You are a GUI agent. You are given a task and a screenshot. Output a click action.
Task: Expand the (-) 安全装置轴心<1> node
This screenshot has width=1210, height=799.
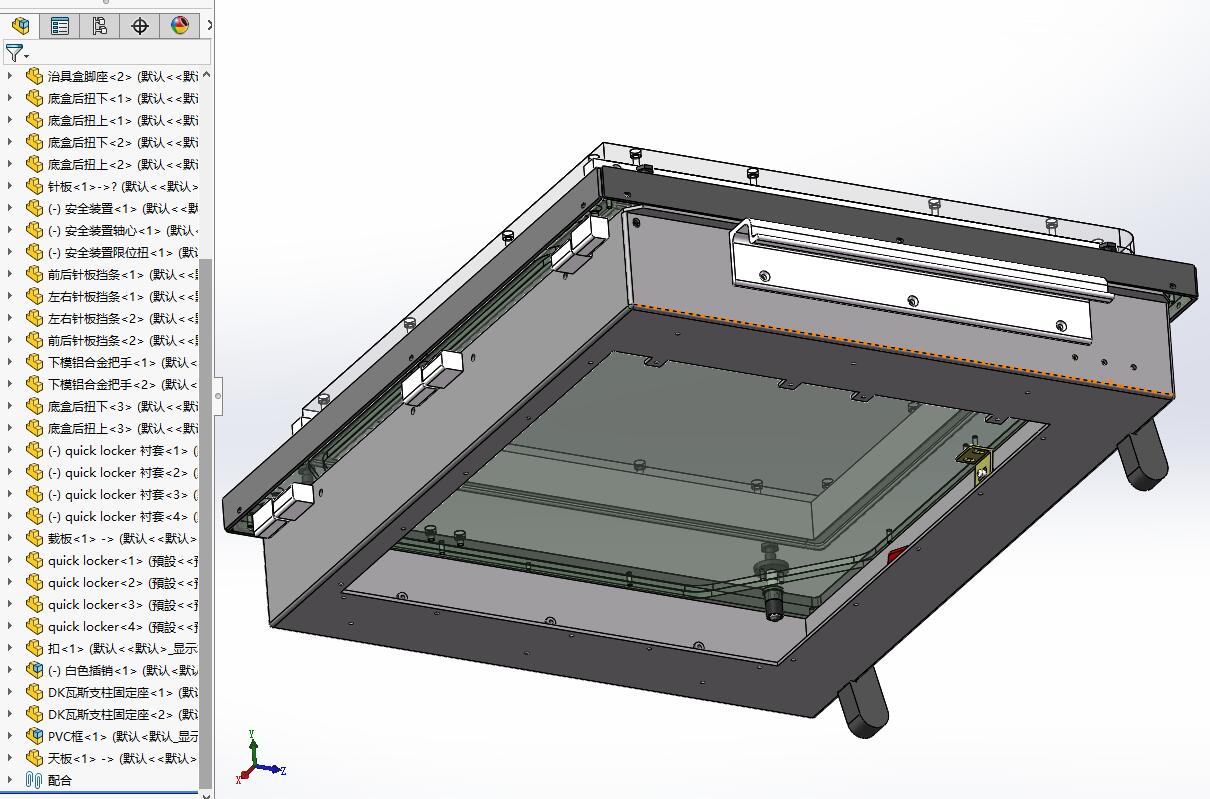pyautogui.click(x=11, y=230)
